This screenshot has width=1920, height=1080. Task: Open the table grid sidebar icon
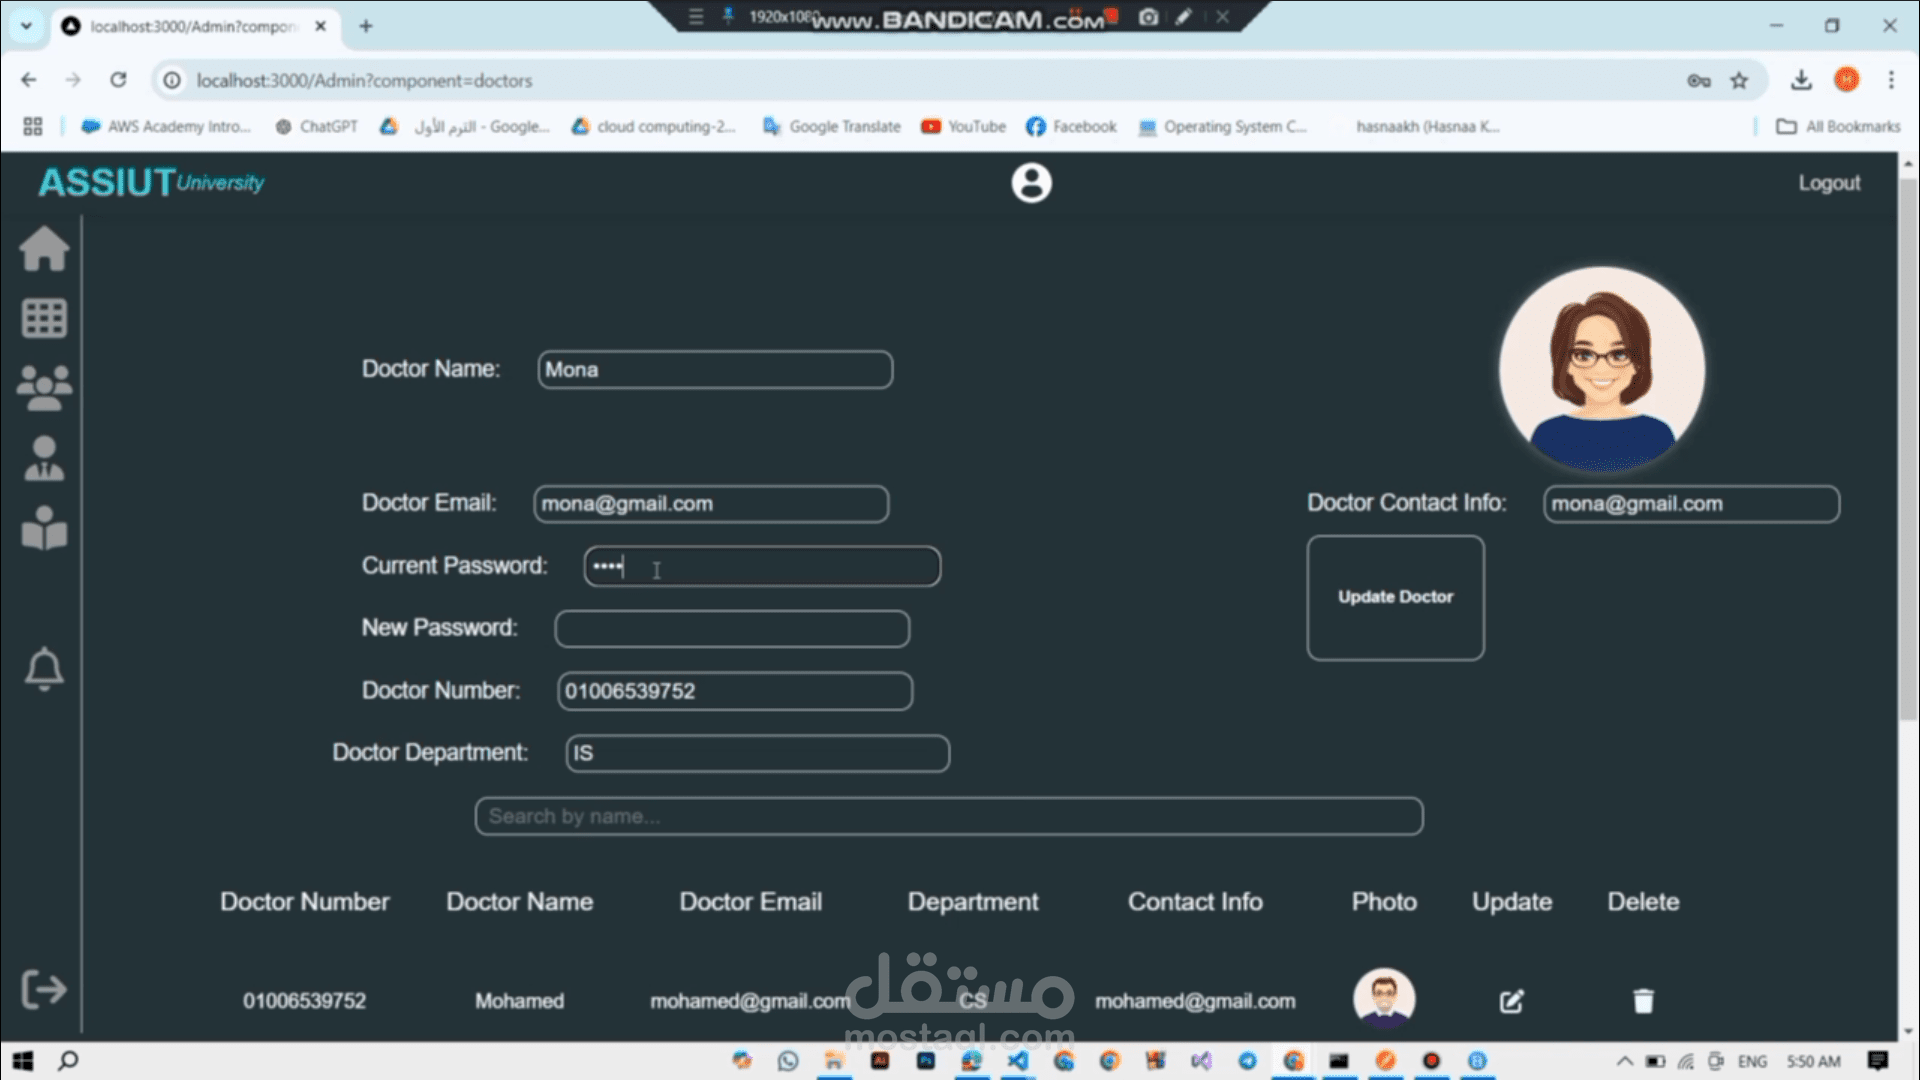pos(44,318)
